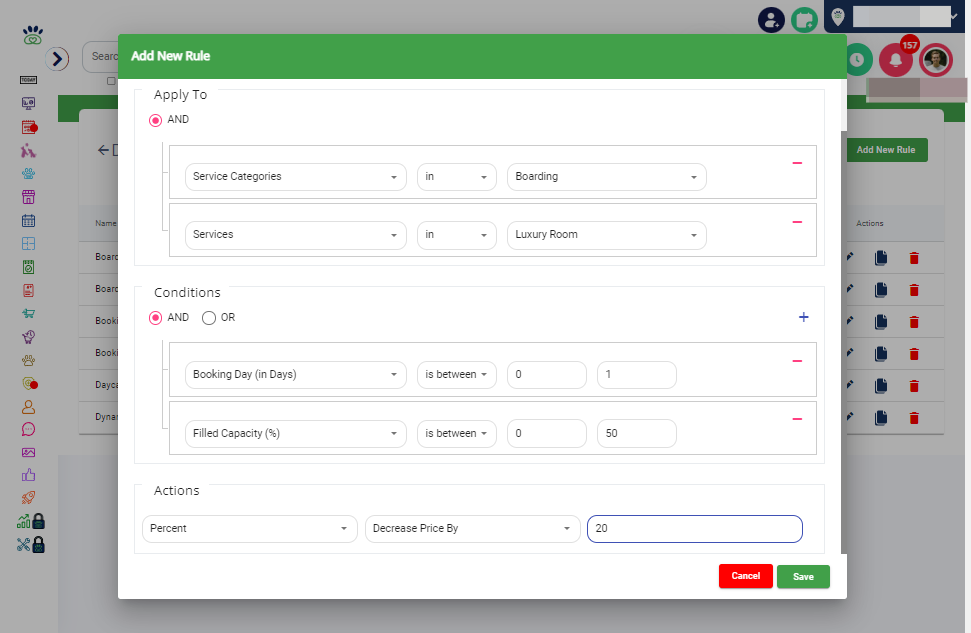The image size is (971, 633).
Task: Click the action value field containing 20
Action: click(695, 528)
